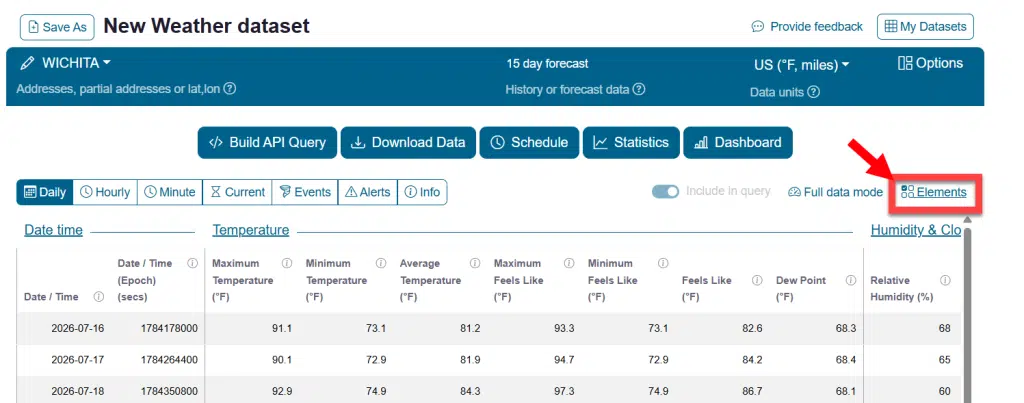Open the WICHITA location dropdown
Viewport: 1024px width, 403px height.
click(x=76, y=63)
